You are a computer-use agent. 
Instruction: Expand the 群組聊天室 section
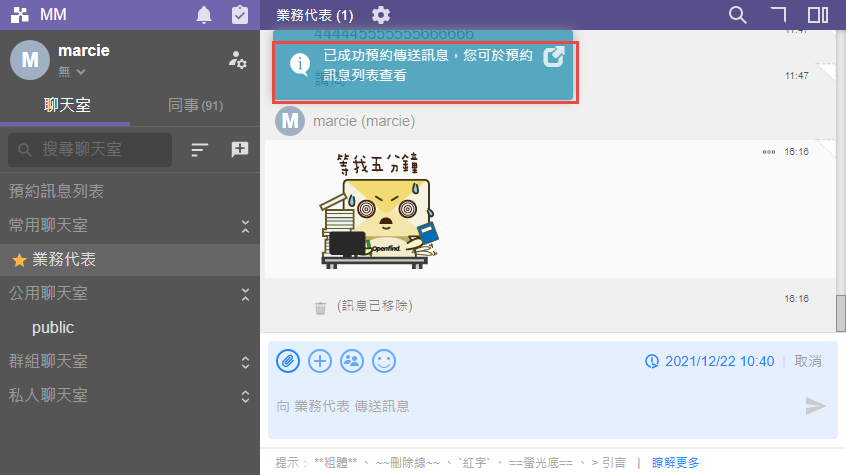click(245, 362)
